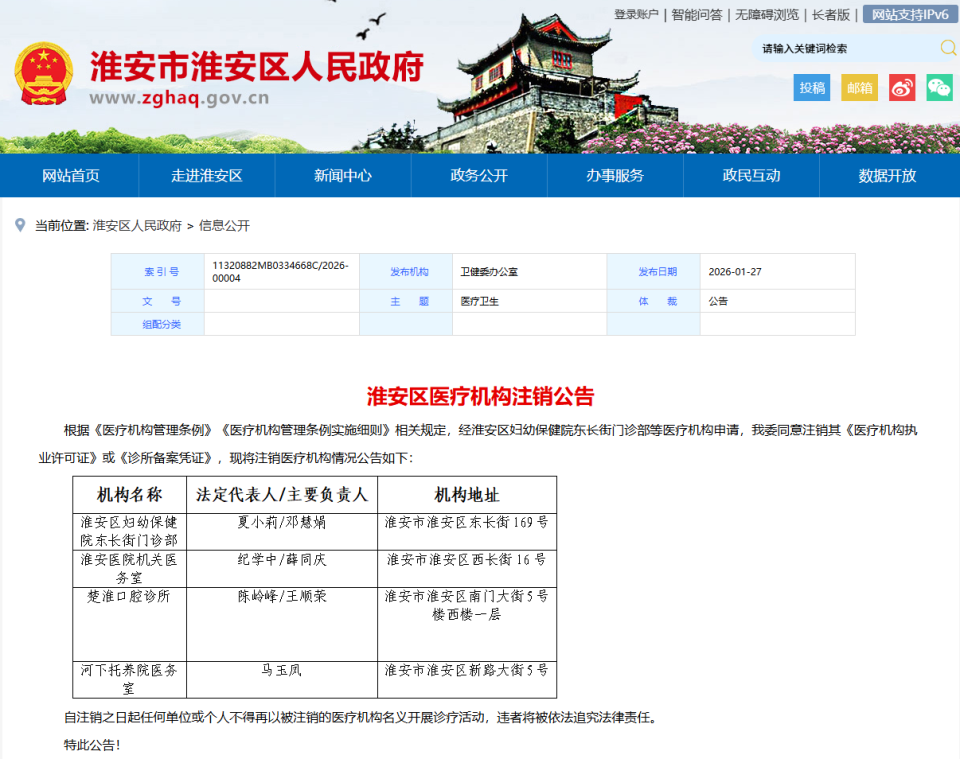This screenshot has width=960, height=759.
Task: Select the 数据开放 navigation item
Action: 888,175
